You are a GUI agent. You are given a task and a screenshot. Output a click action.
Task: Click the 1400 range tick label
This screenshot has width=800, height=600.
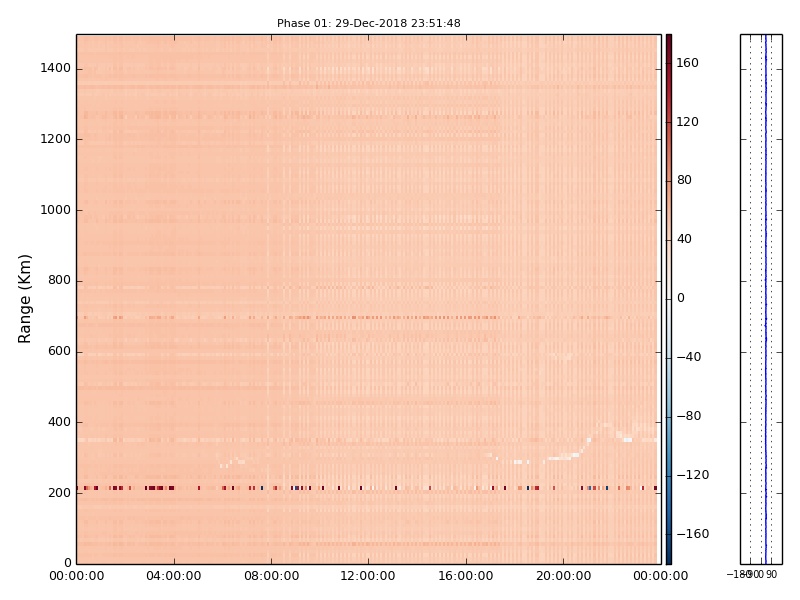(x=55, y=68)
